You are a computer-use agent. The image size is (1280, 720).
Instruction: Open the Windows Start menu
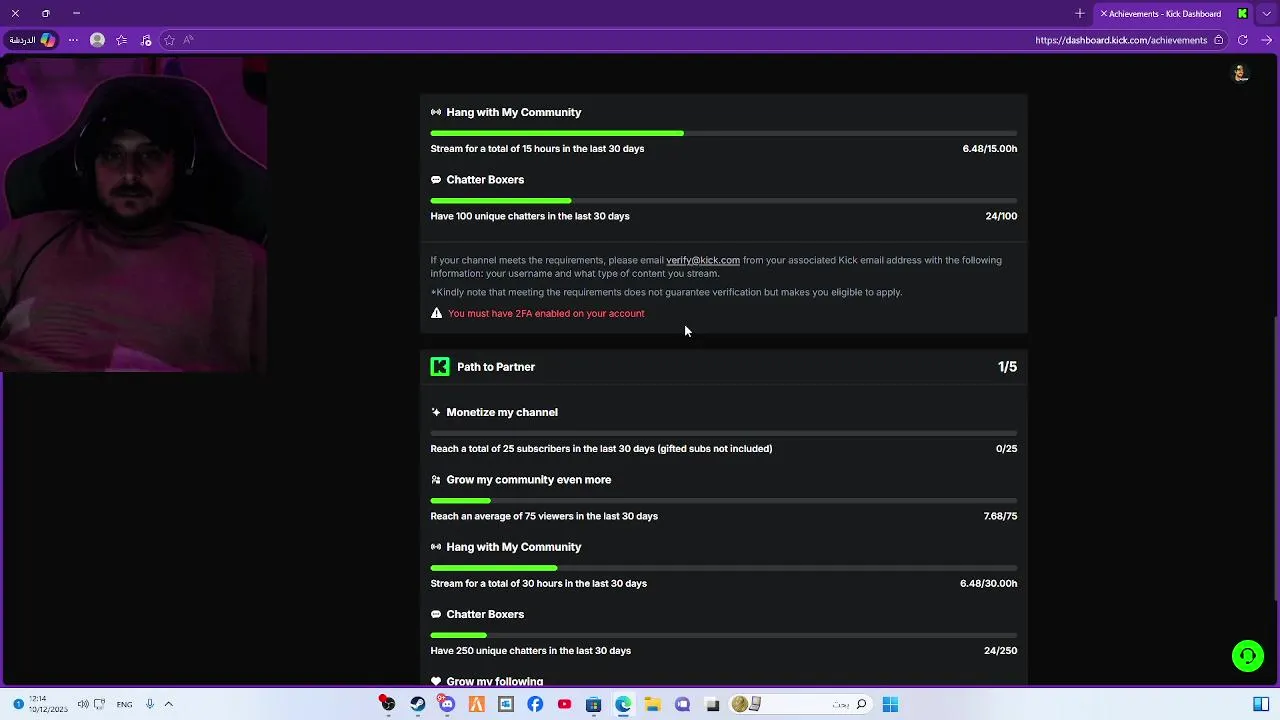coord(890,704)
